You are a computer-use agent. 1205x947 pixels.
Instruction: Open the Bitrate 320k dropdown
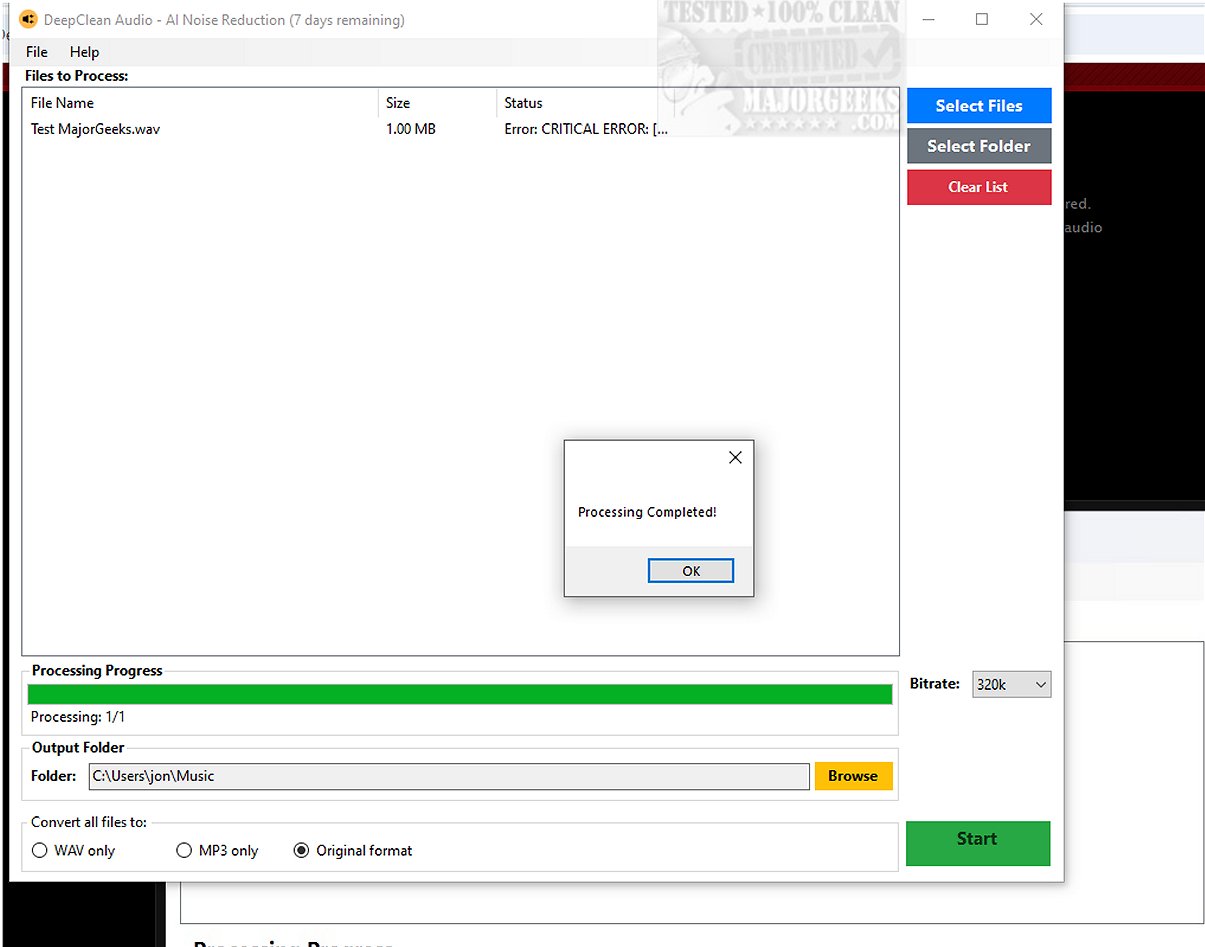pyautogui.click(x=1011, y=684)
